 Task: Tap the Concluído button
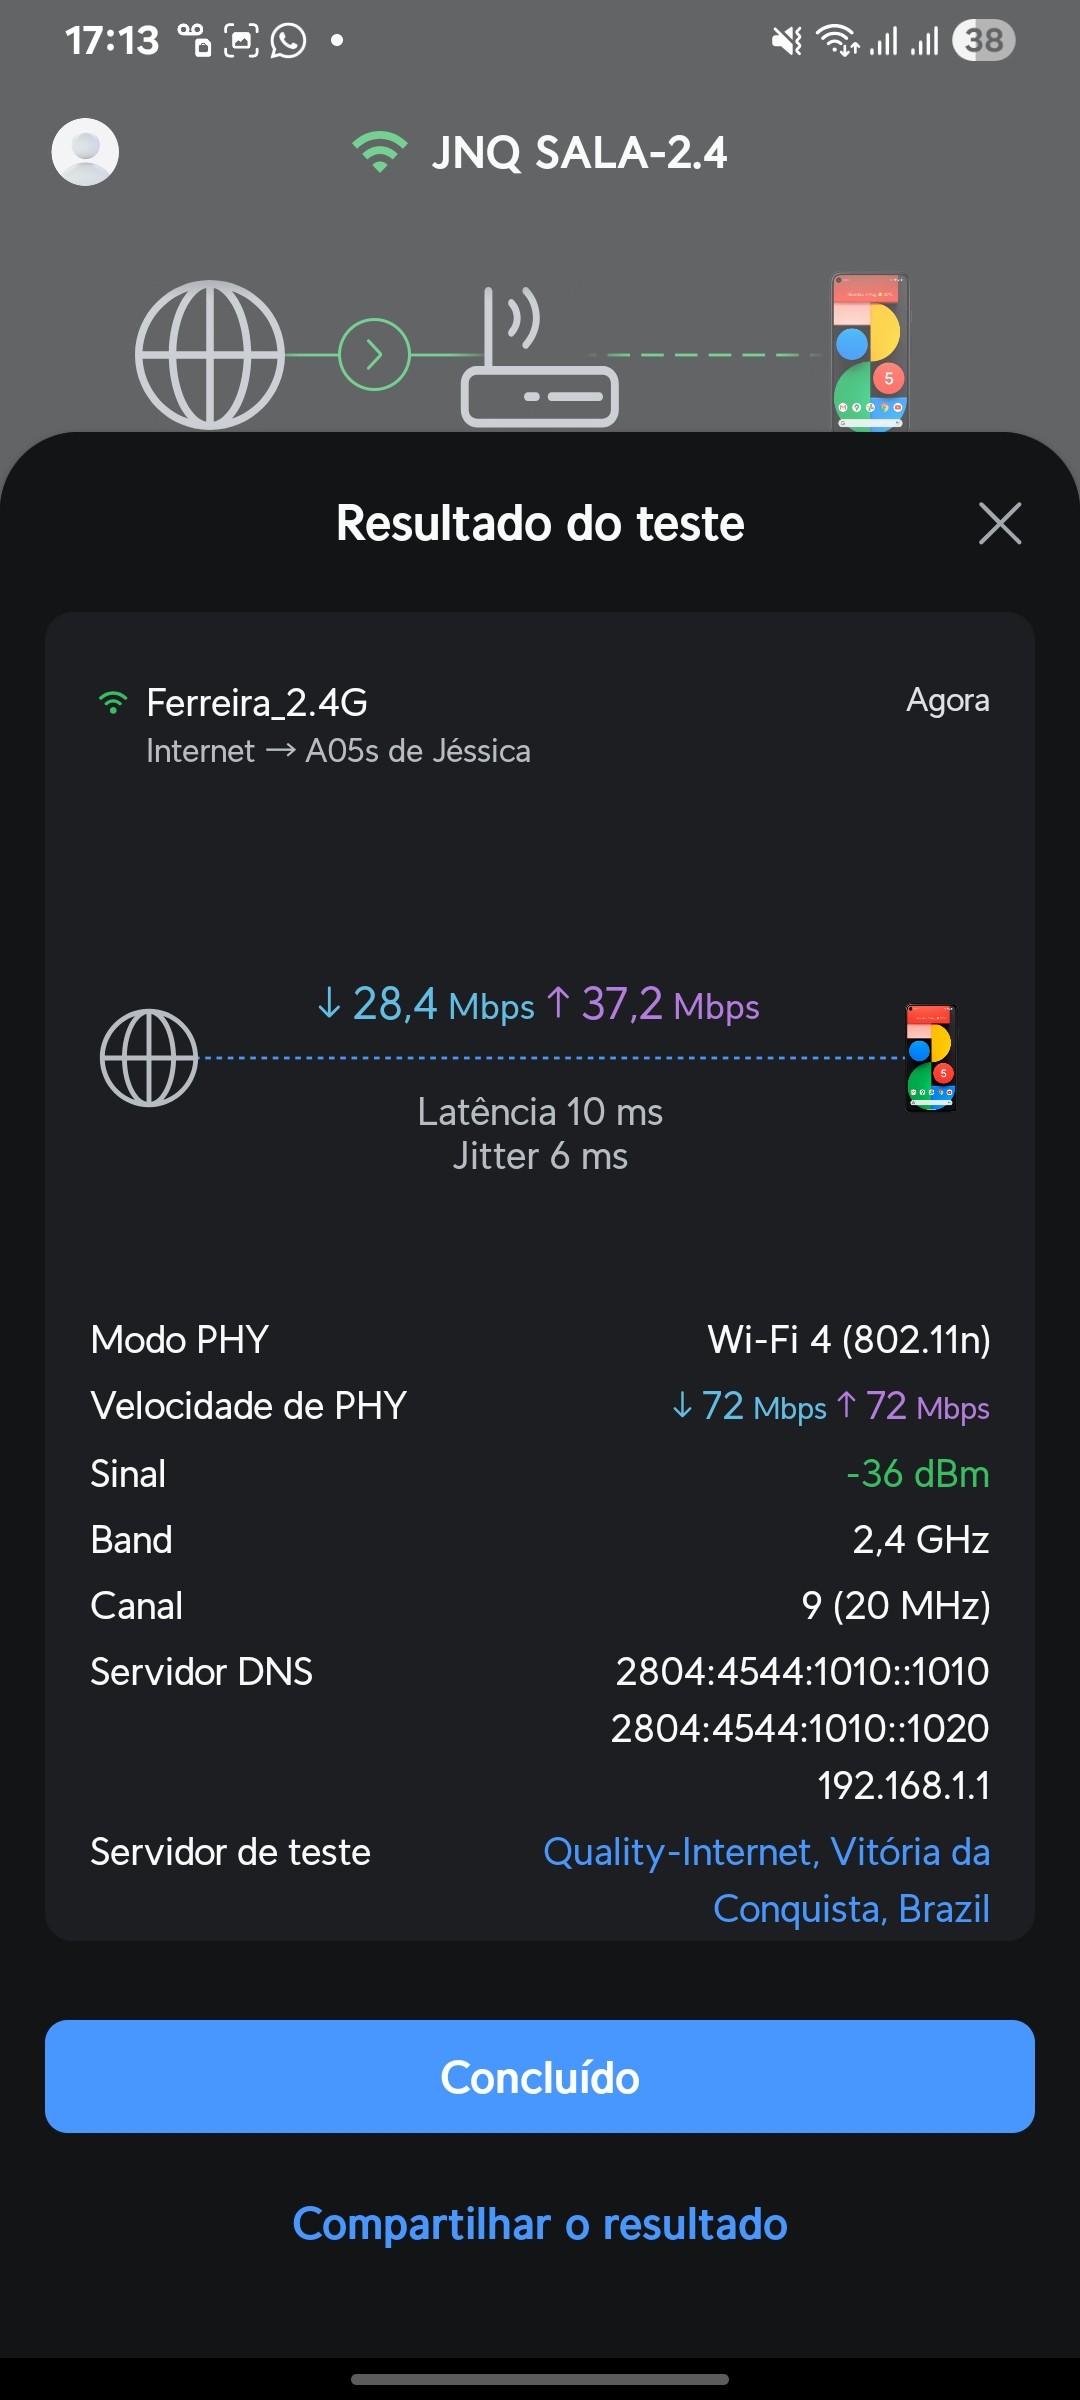click(540, 2077)
